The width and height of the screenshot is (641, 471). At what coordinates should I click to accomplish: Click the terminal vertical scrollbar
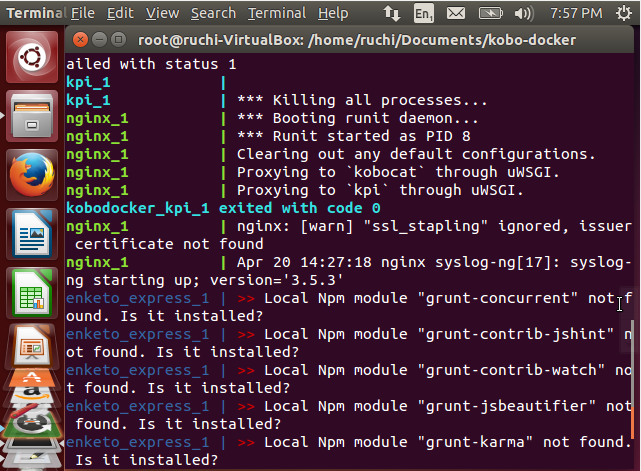[632, 380]
